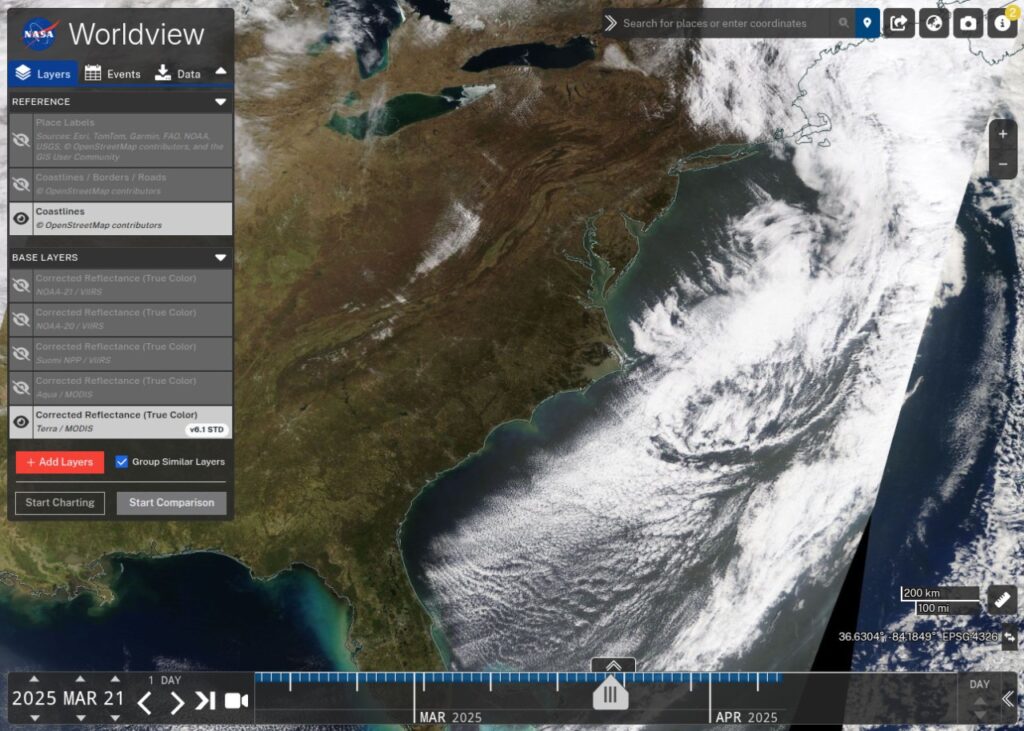Uncheck Group Similar Layers
The width and height of the screenshot is (1024, 731).
tap(122, 462)
